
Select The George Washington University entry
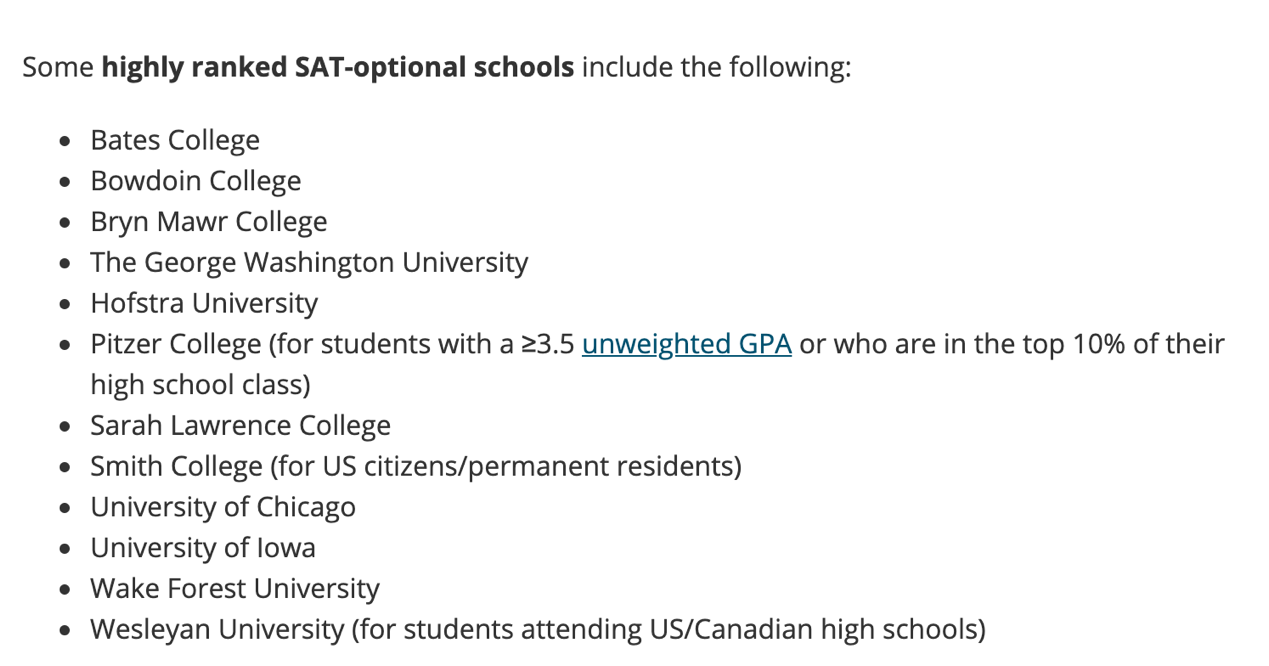pos(309,263)
